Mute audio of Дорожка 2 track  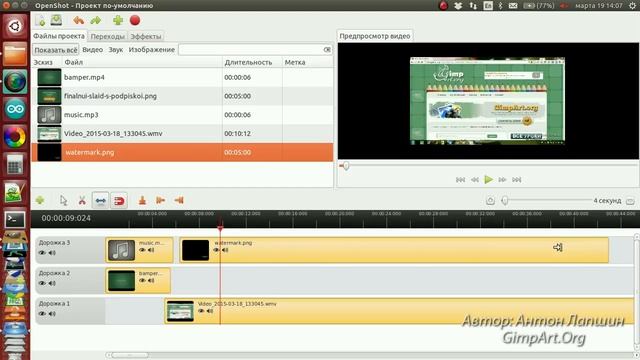[x=52, y=283]
